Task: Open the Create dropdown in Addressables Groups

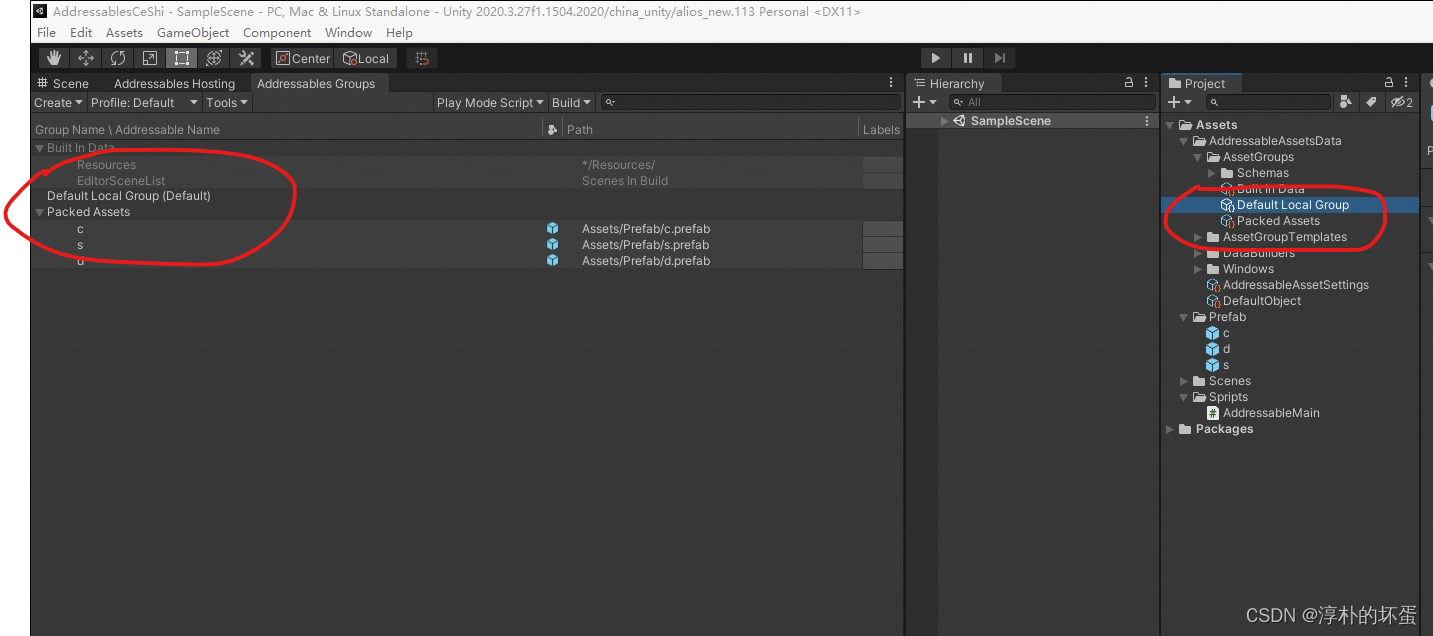Action: [58, 102]
